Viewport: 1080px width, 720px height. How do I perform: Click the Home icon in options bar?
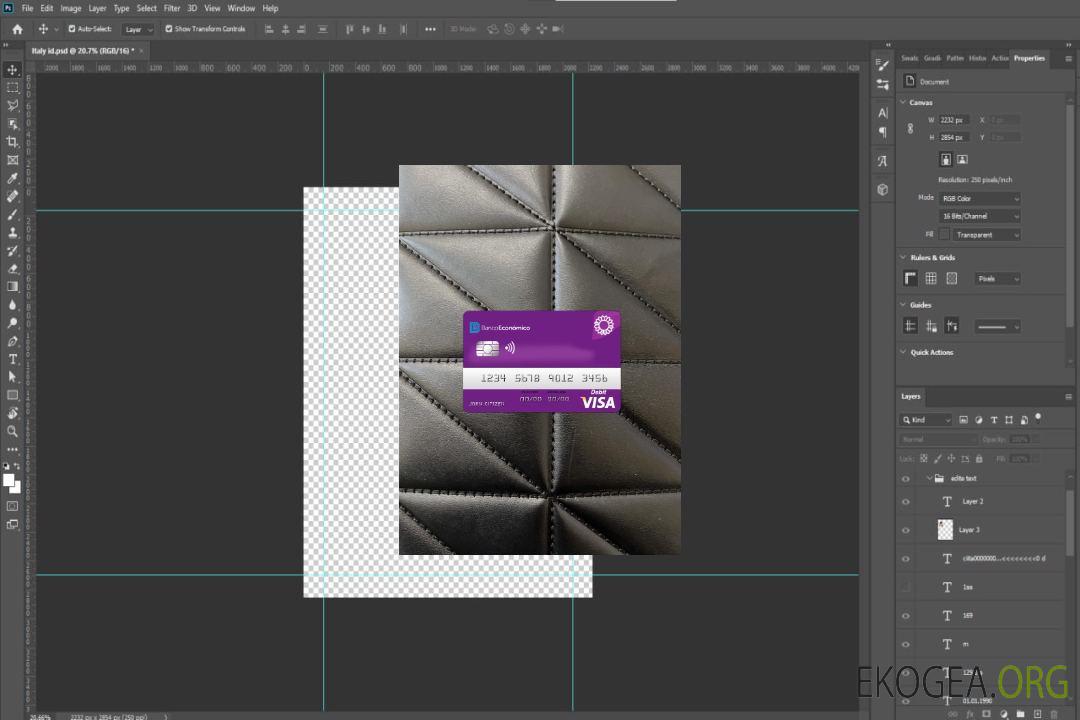tap(17, 29)
